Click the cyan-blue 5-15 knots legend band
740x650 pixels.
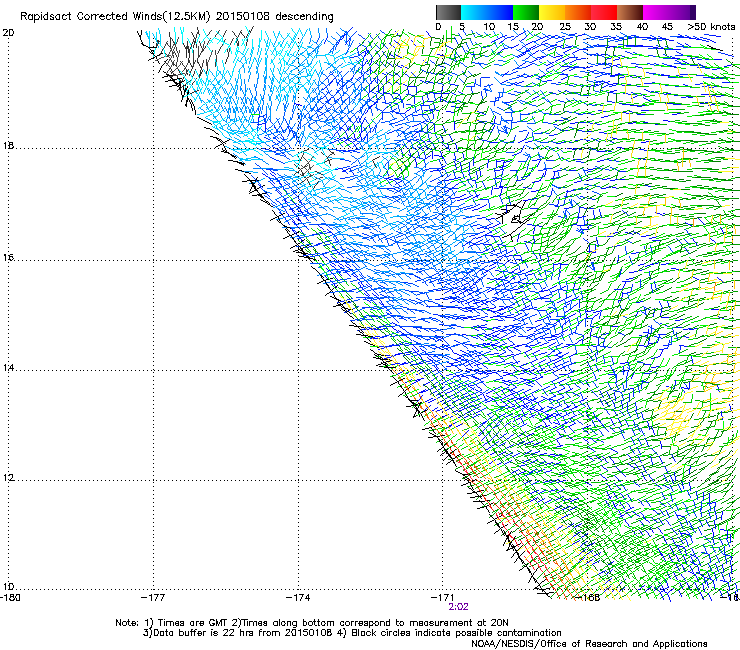click(x=487, y=12)
